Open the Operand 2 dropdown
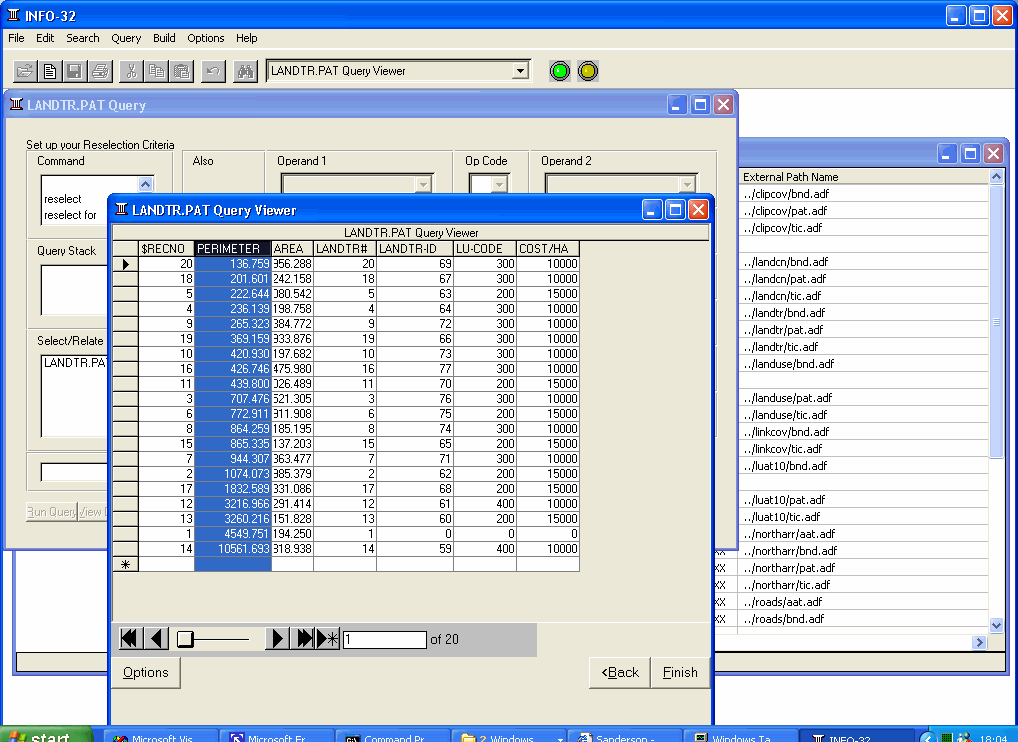The width and height of the screenshot is (1018, 742). click(x=687, y=184)
